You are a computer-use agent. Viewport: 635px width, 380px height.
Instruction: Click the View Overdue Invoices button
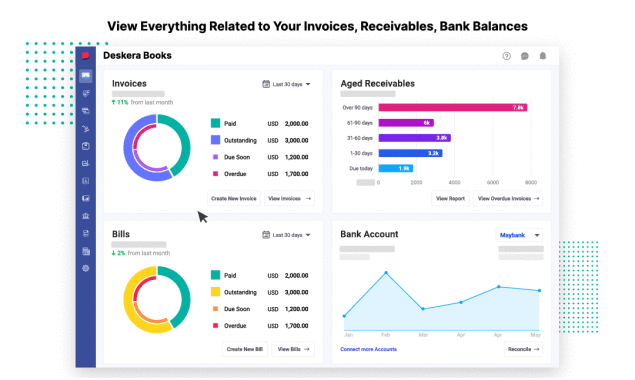click(508, 199)
